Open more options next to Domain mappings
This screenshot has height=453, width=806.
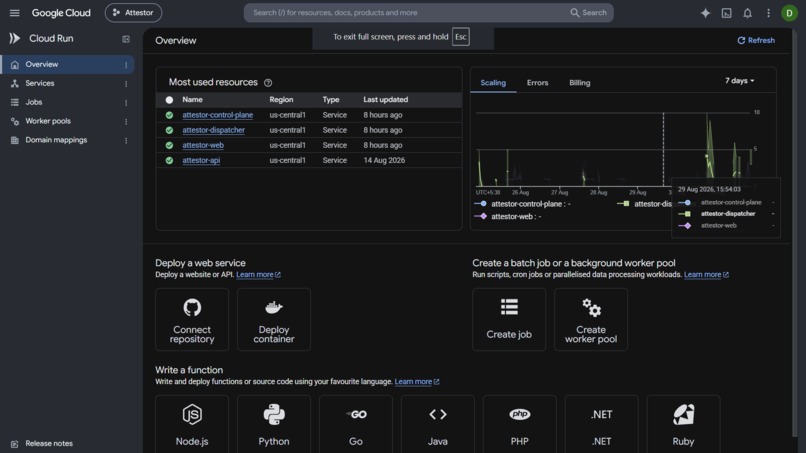(x=126, y=140)
